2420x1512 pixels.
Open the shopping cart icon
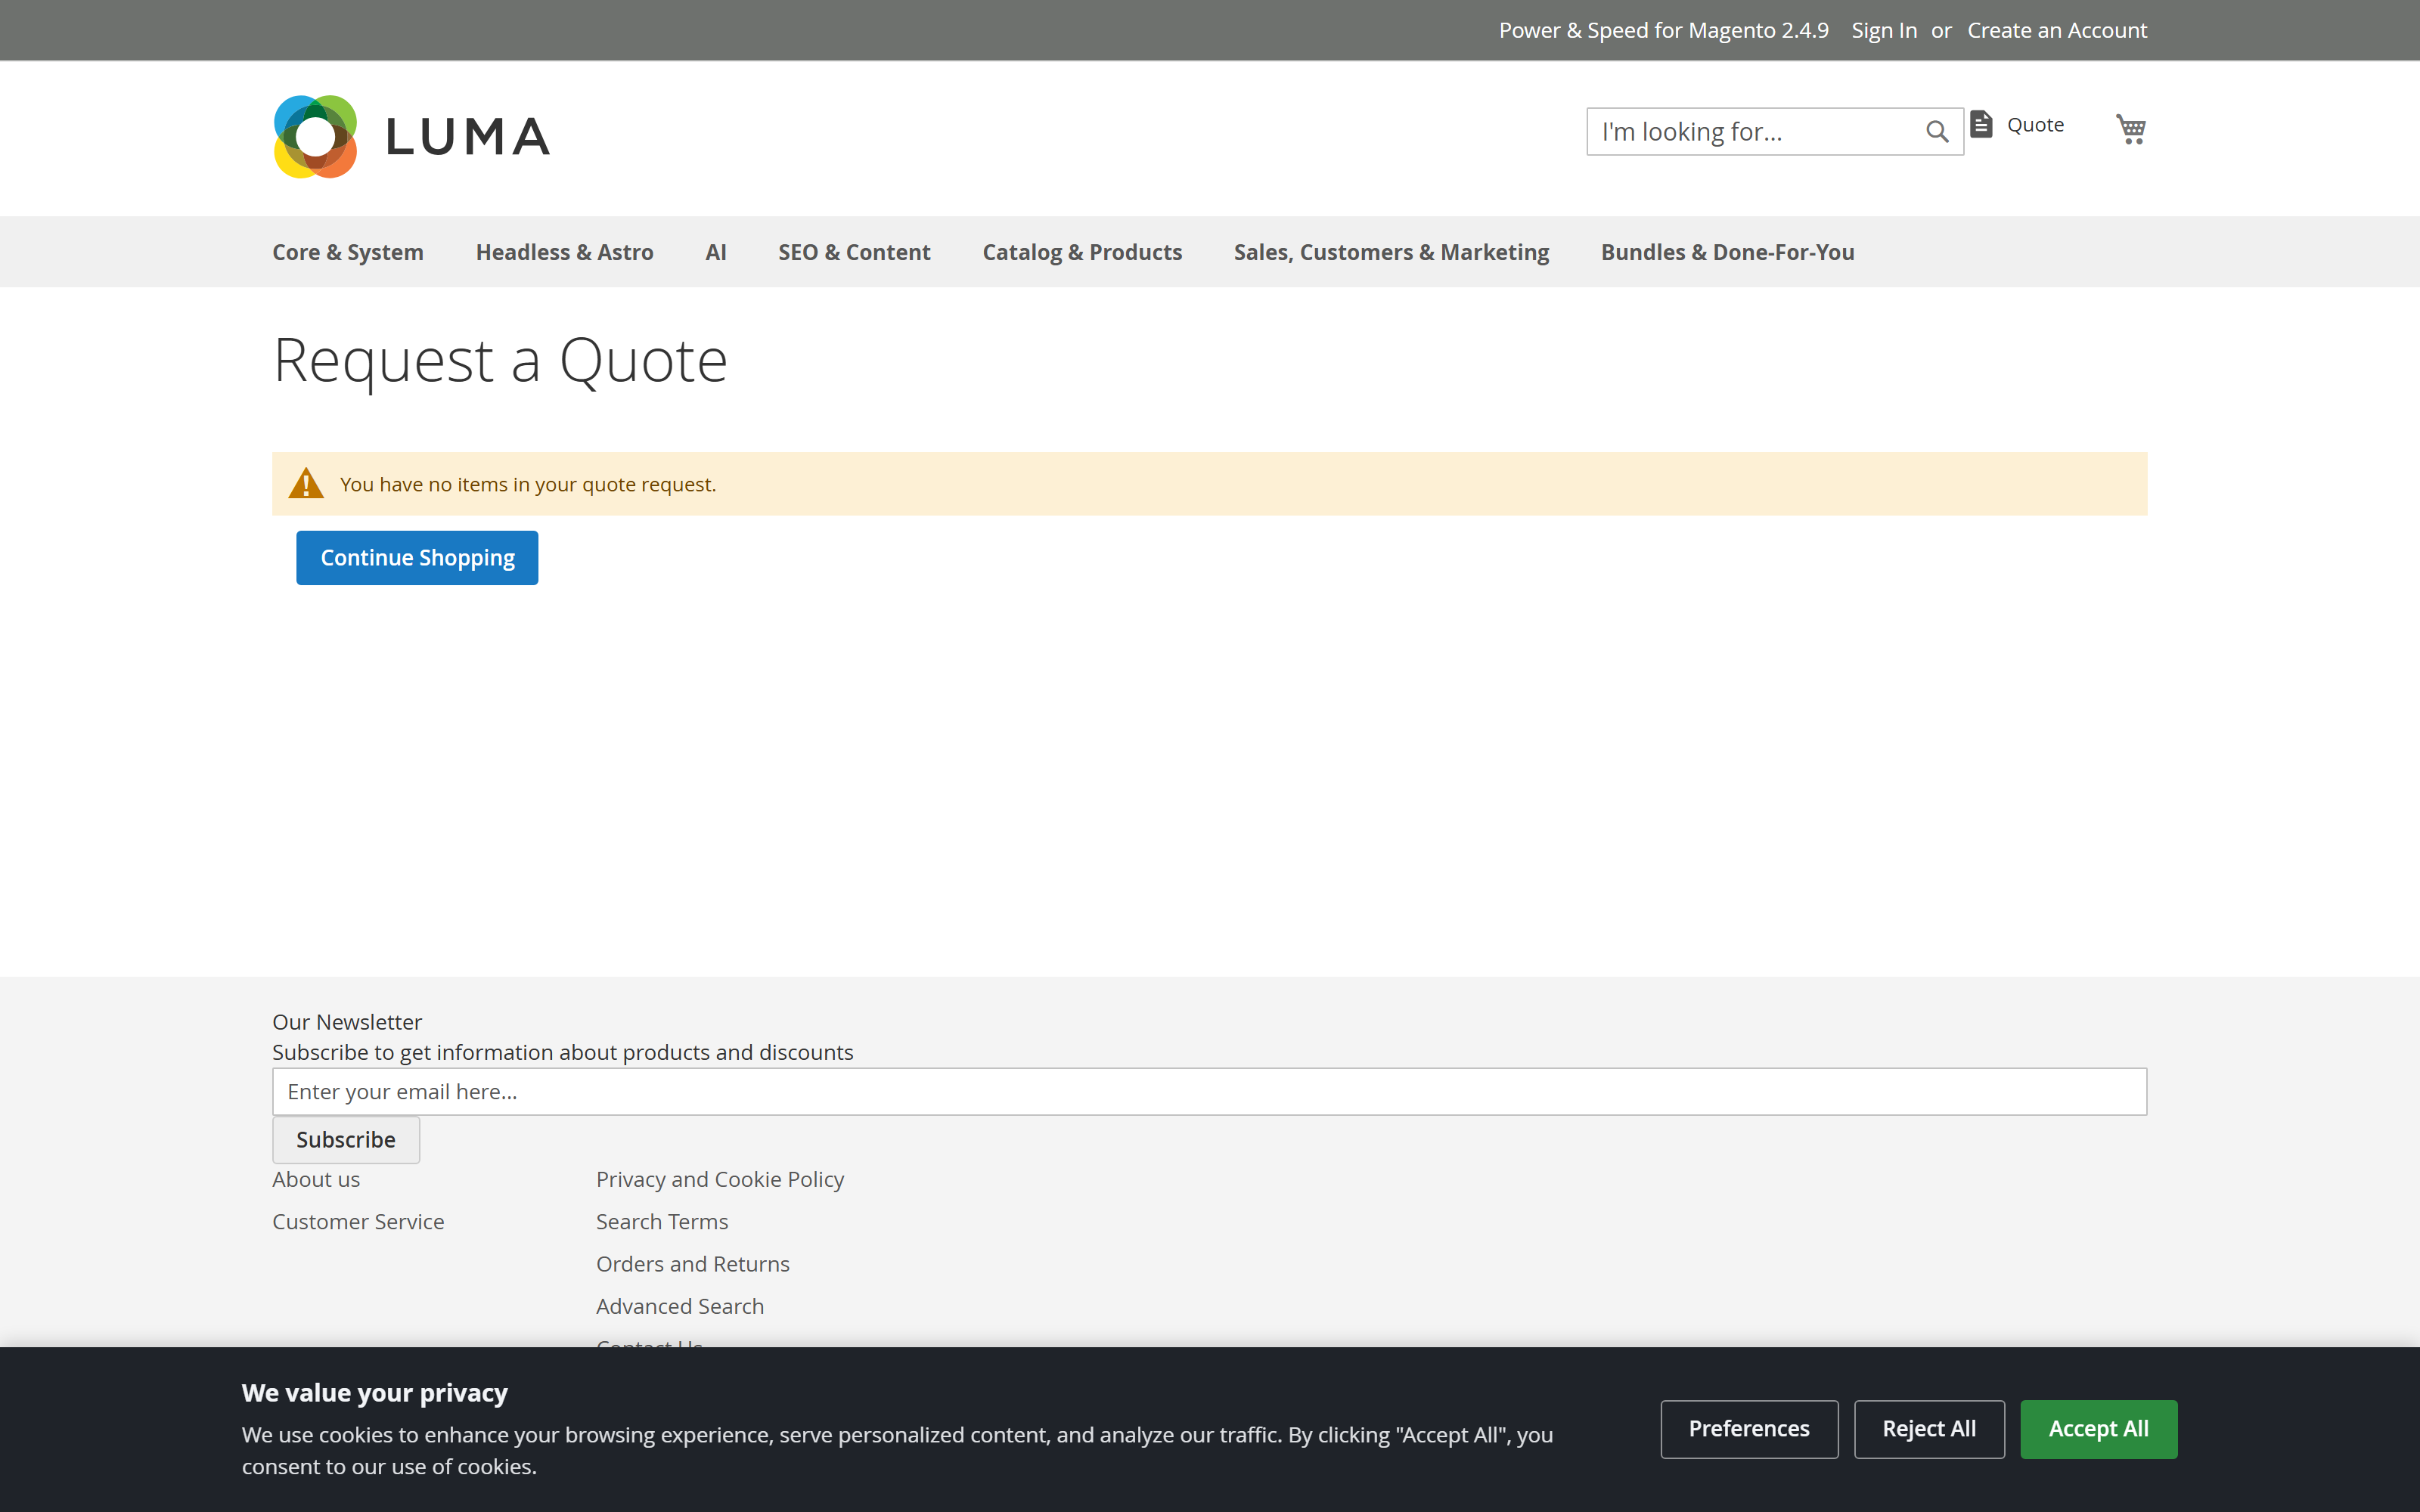pos(2131,129)
